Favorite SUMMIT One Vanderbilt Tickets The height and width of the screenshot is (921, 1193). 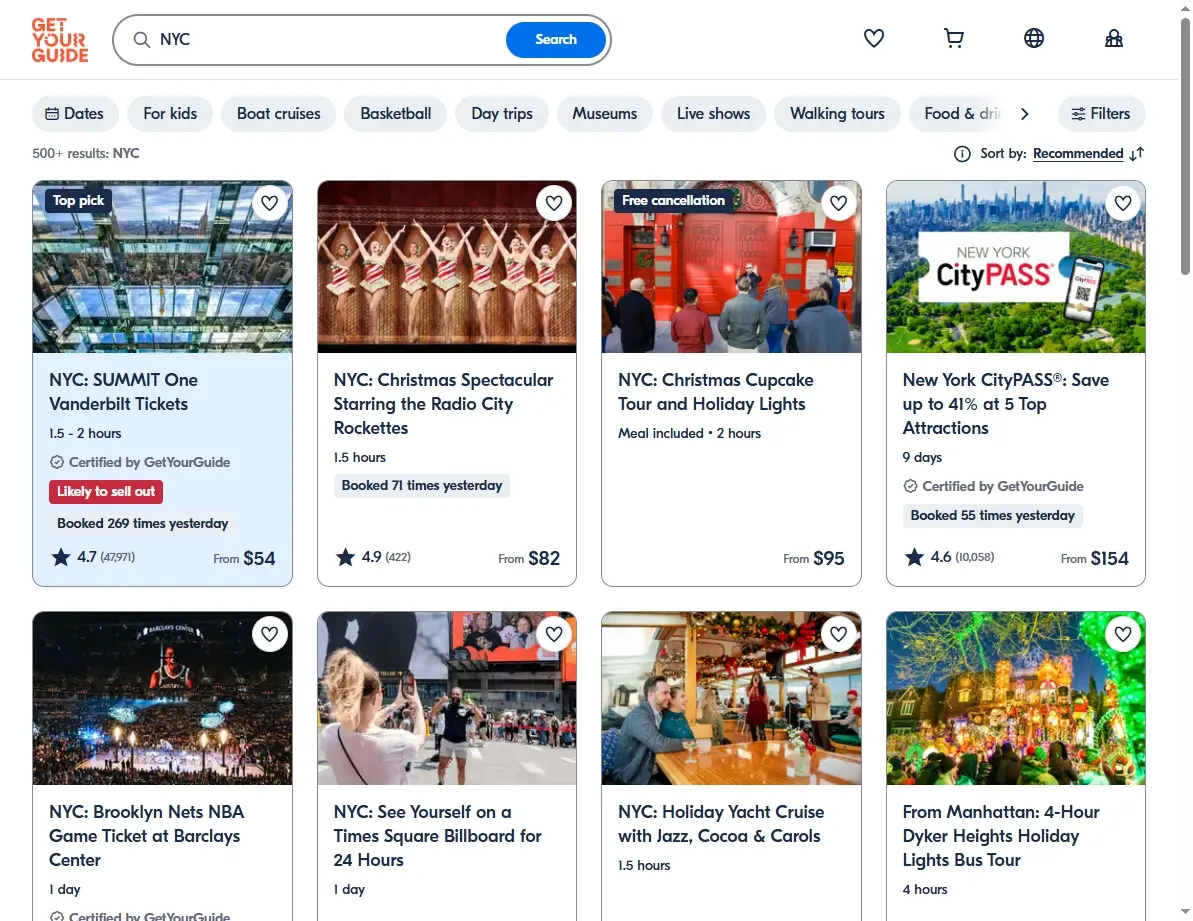pos(269,203)
